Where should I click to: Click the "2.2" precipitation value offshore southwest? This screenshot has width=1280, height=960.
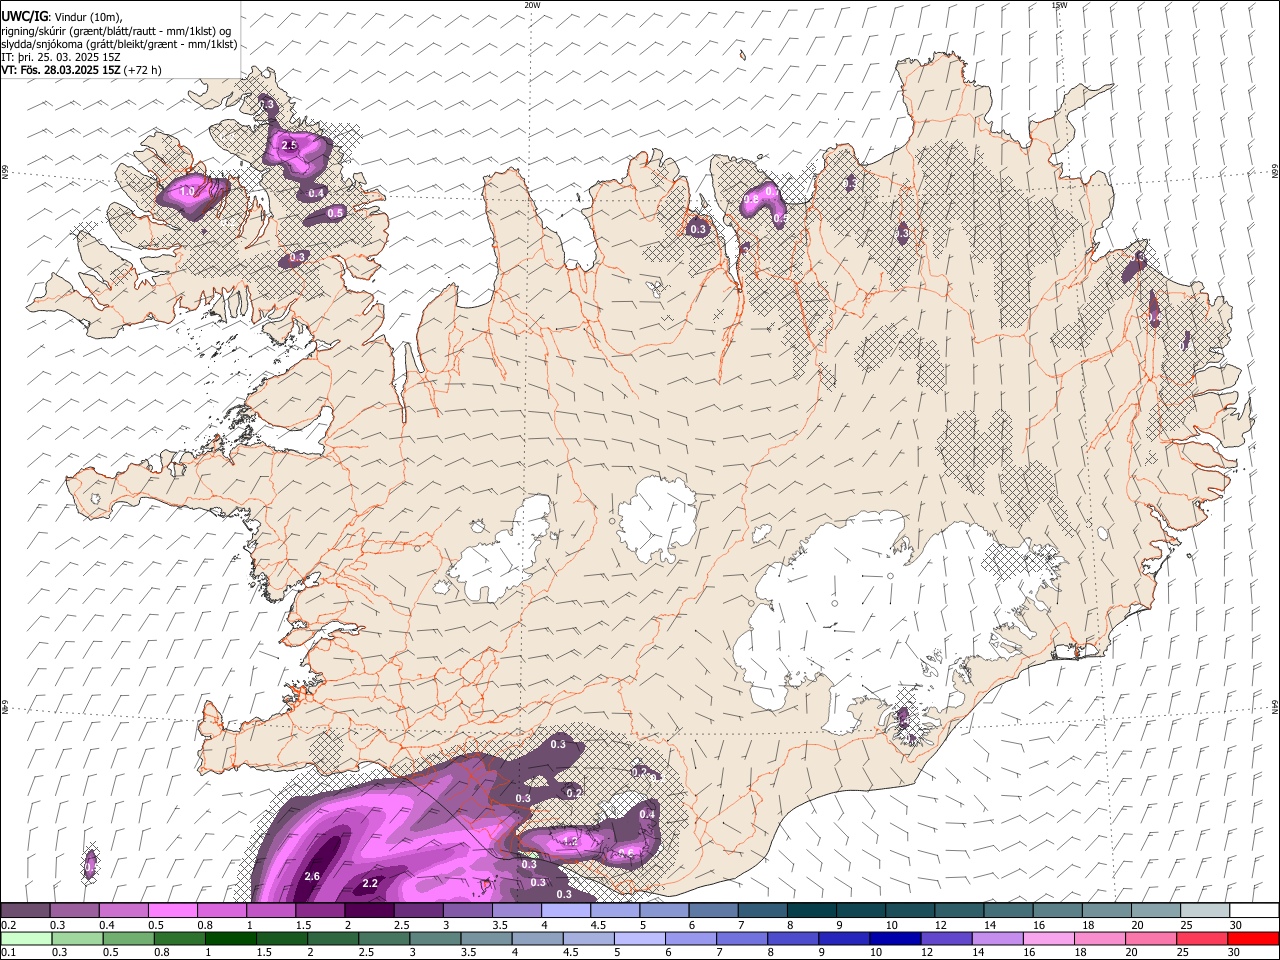pyautogui.click(x=370, y=884)
